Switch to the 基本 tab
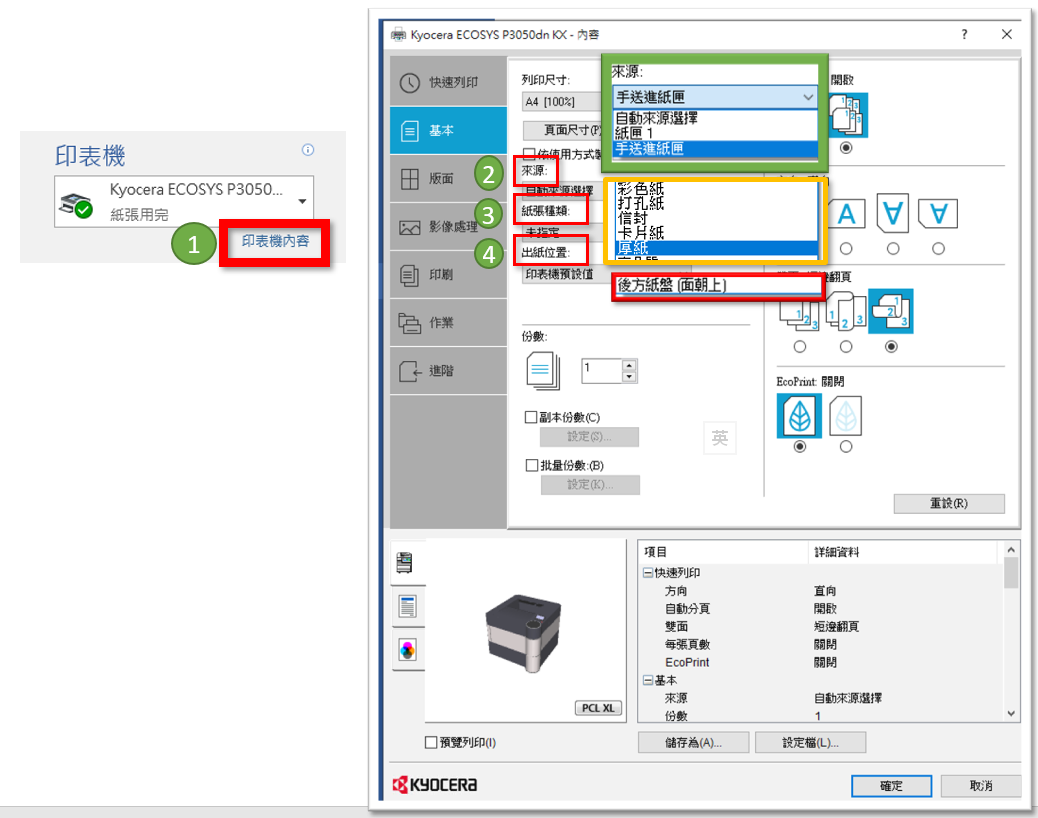This screenshot has width=1038, height=818. tap(448, 130)
